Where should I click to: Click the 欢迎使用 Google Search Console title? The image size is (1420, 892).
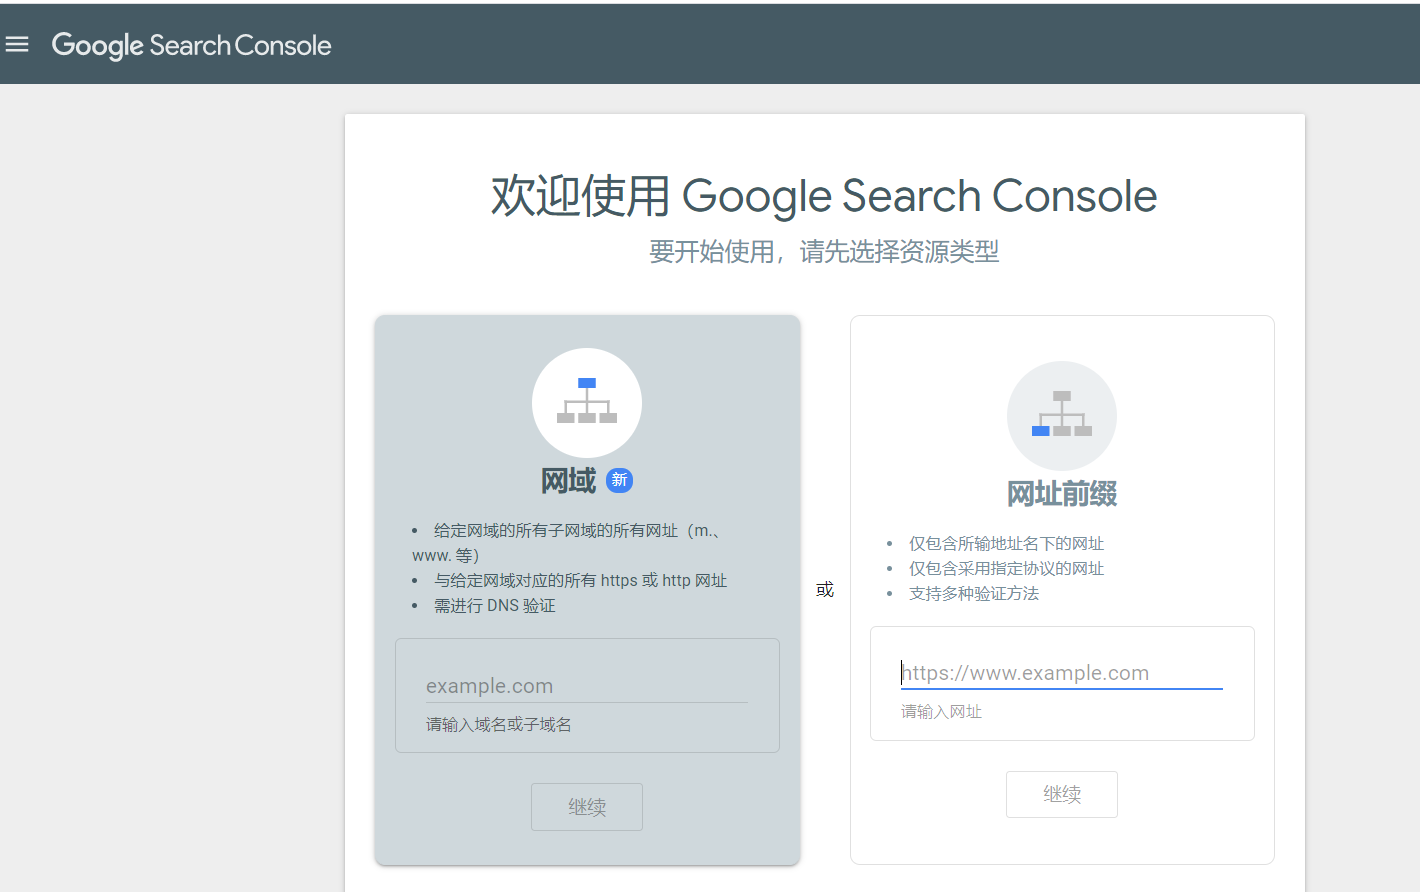point(824,196)
